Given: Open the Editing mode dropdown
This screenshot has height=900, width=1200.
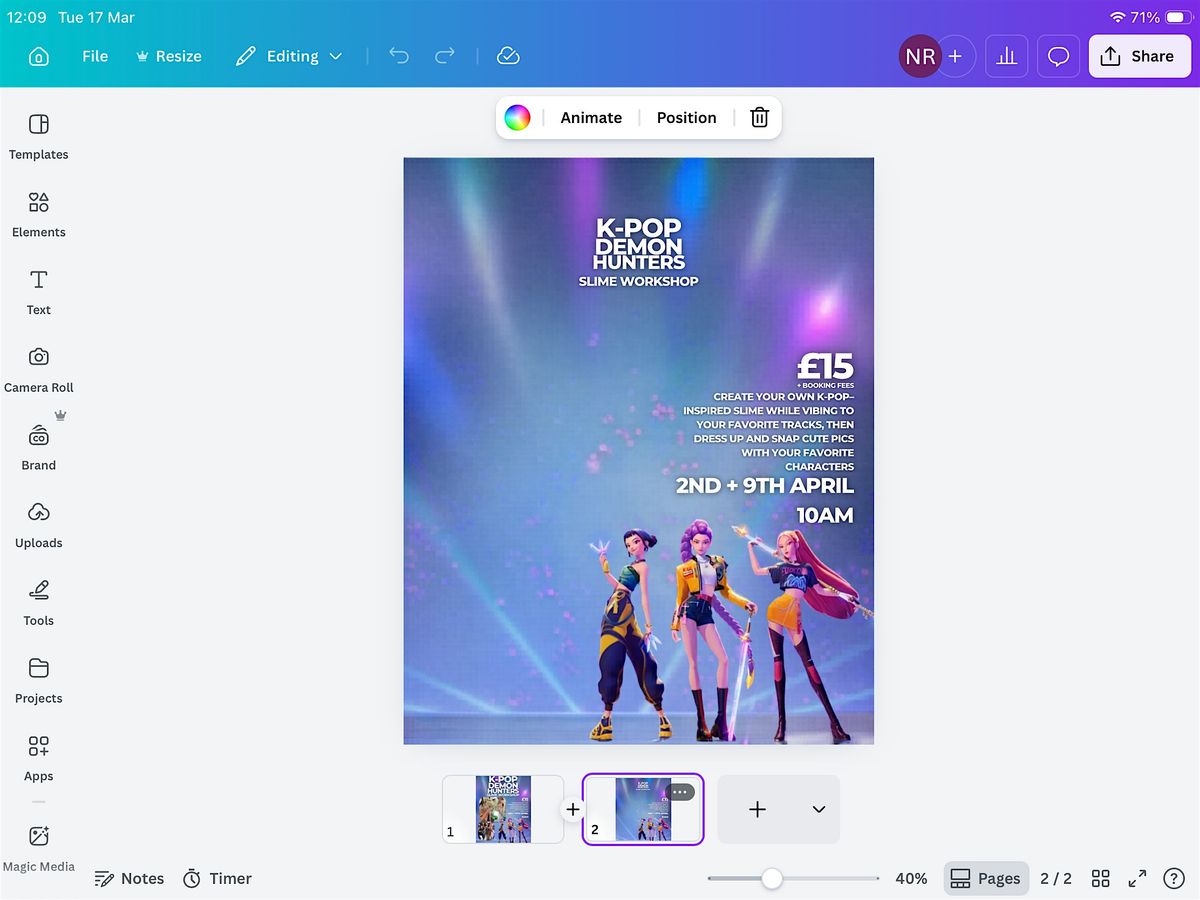Looking at the screenshot, I should coord(289,57).
